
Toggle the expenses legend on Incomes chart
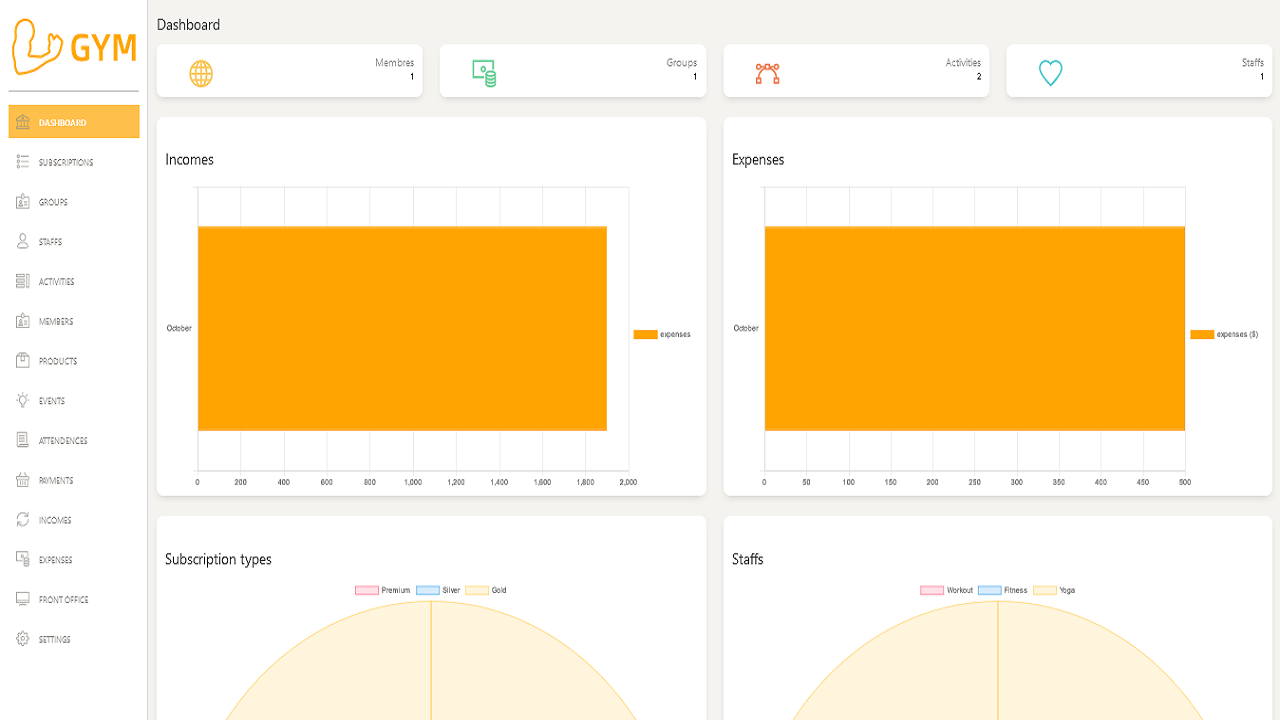pyautogui.click(x=662, y=334)
